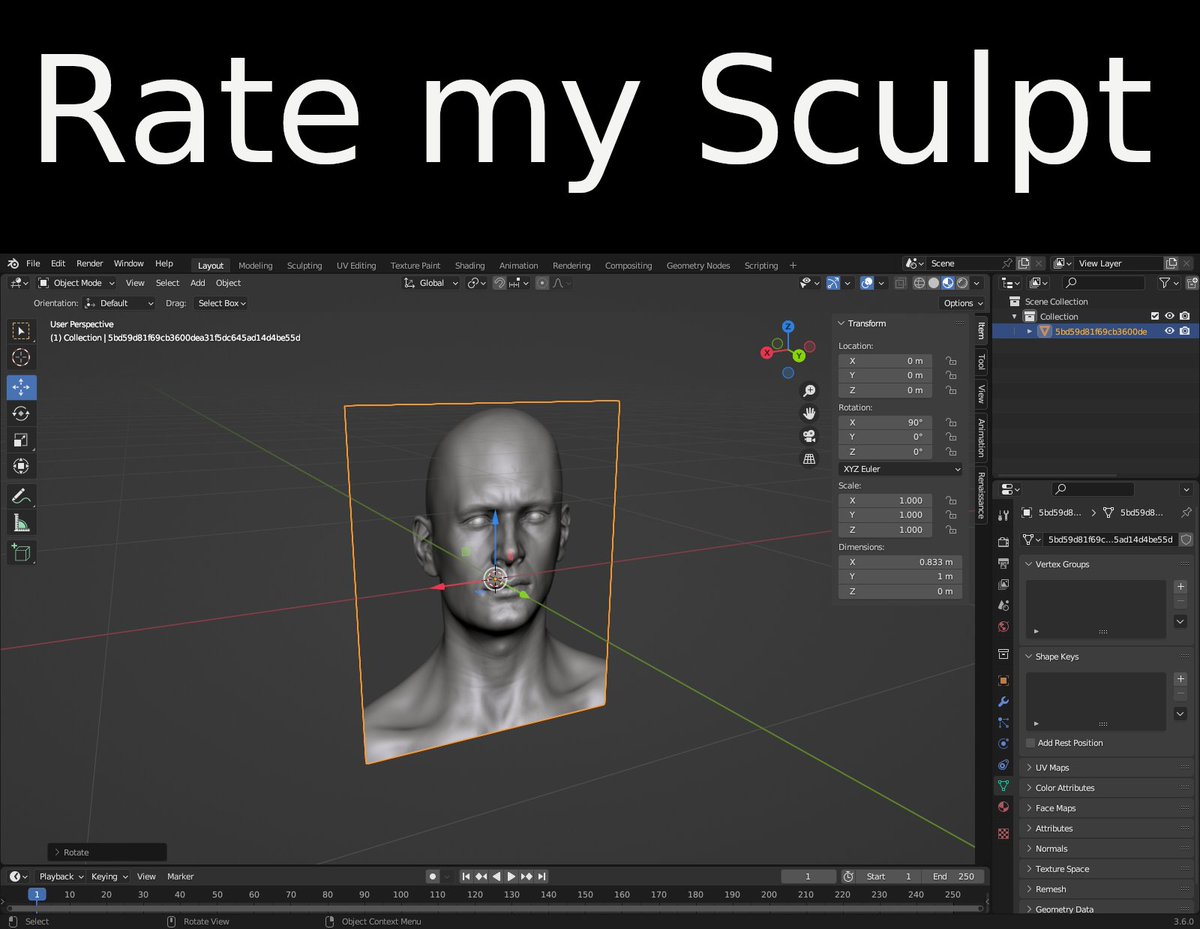Expand the 5bd59d81f69cb3600de object in outliner
Screen dimensions: 1200x929
point(1030,331)
